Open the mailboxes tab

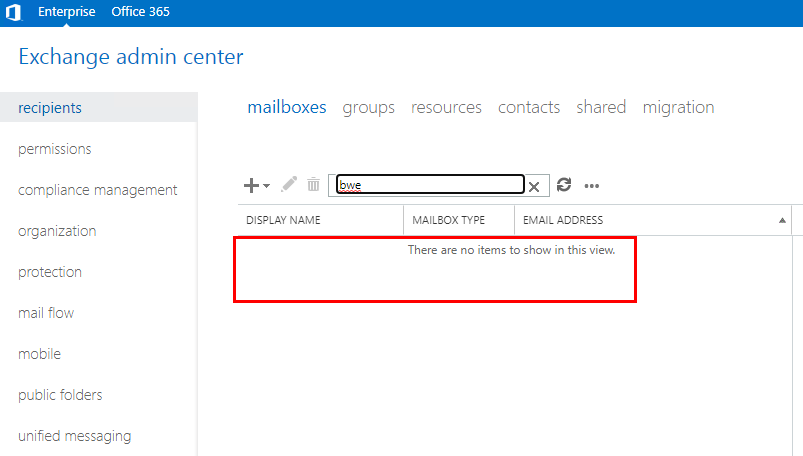(x=287, y=107)
